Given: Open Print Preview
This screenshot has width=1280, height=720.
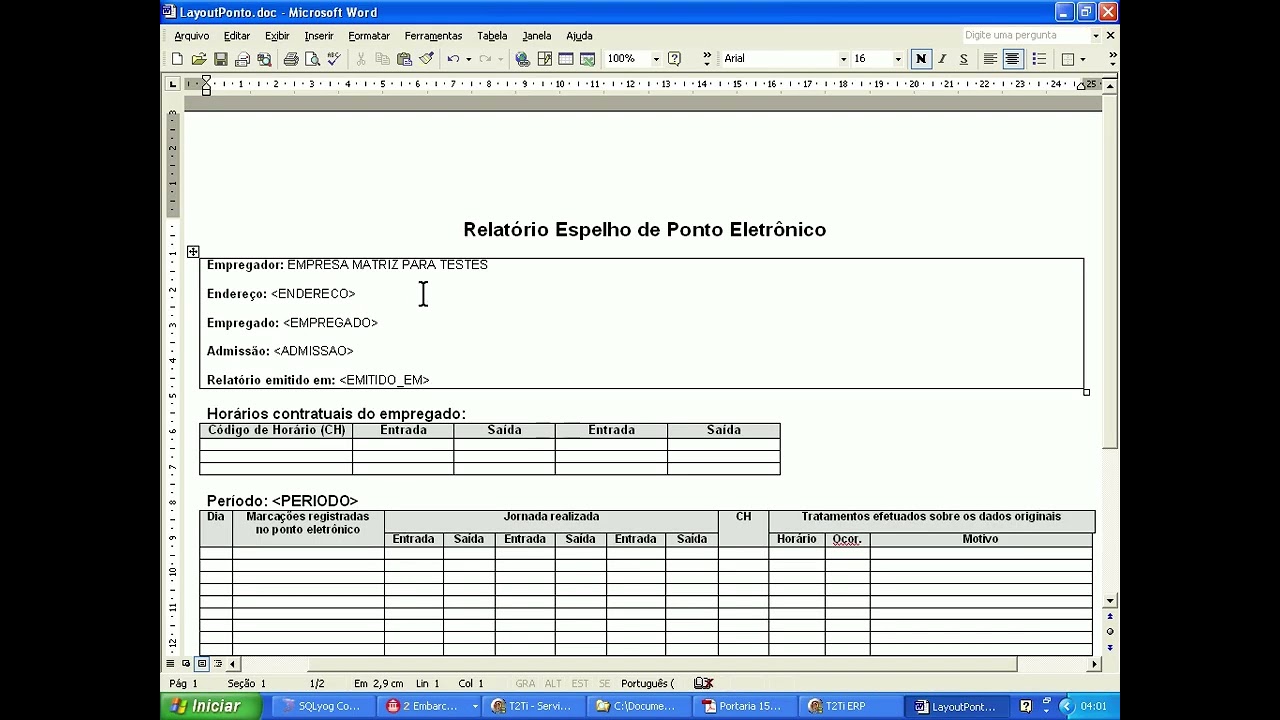Looking at the screenshot, I should click(312, 59).
